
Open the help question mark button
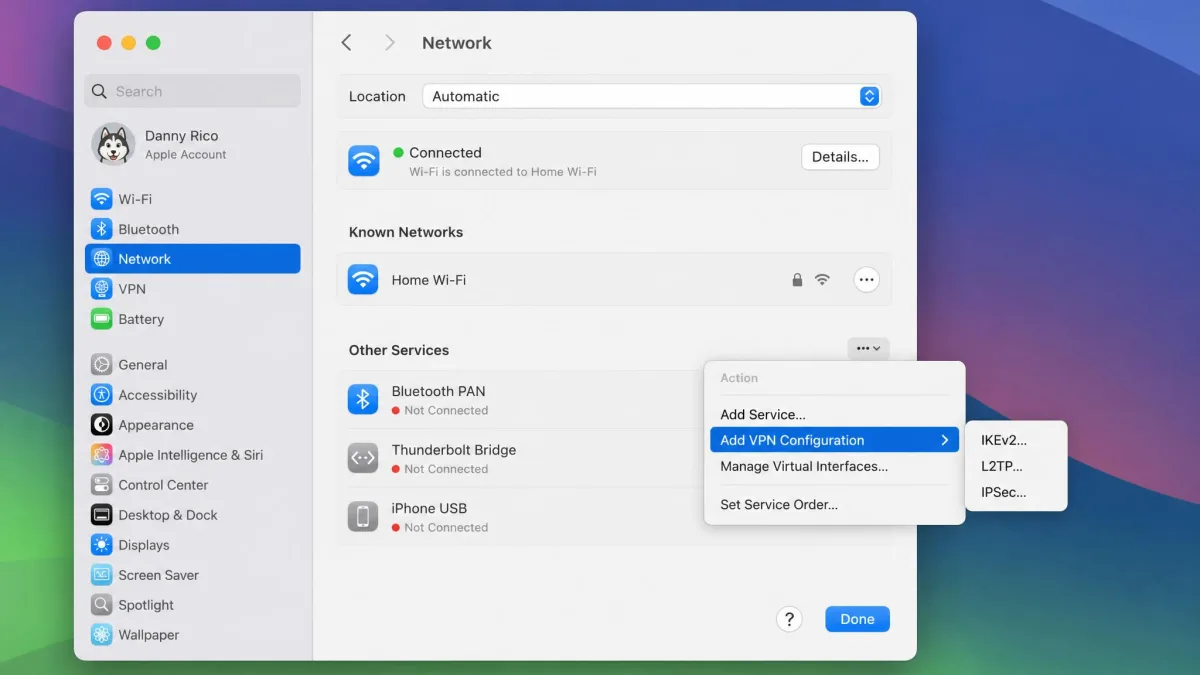coord(789,619)
